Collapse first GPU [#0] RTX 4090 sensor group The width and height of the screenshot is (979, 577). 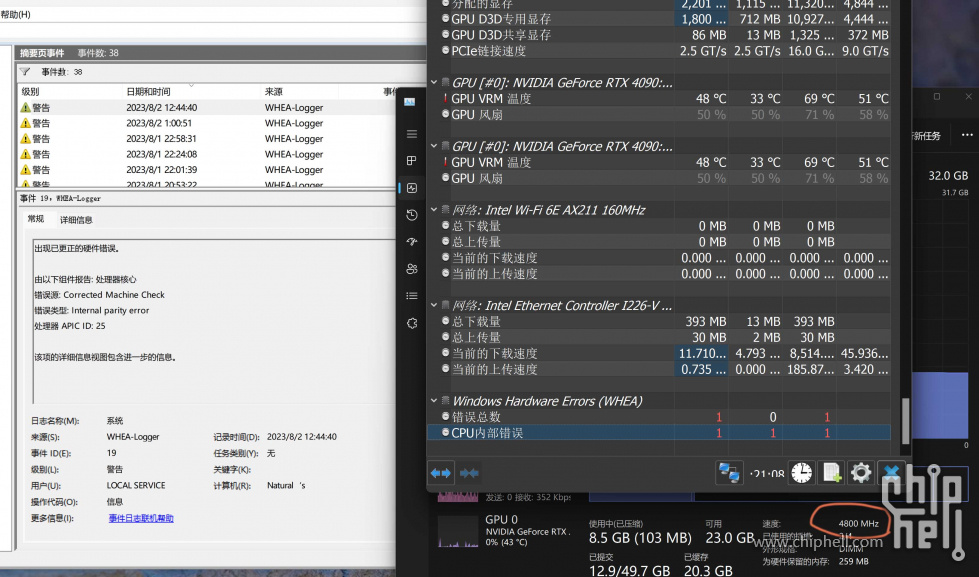click(434, 82)
